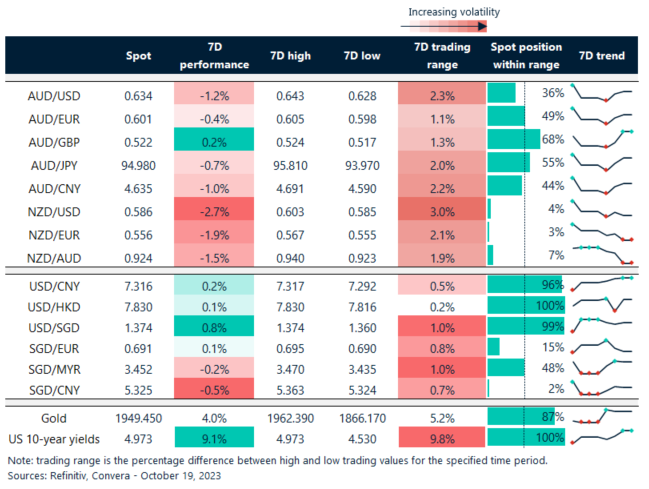The height and width of the screenshot is (489, 649).
Task: Select the US 10-year yields 100% bar
Action: click(525, 436)
